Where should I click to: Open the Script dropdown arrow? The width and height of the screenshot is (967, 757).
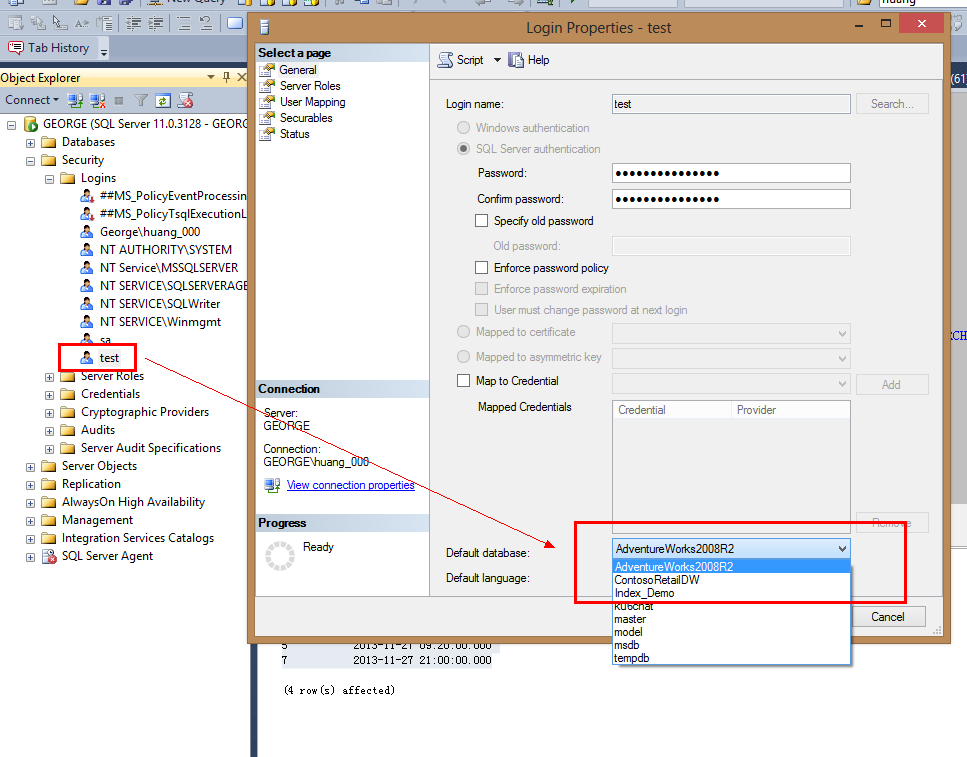(x=497, y=60)
